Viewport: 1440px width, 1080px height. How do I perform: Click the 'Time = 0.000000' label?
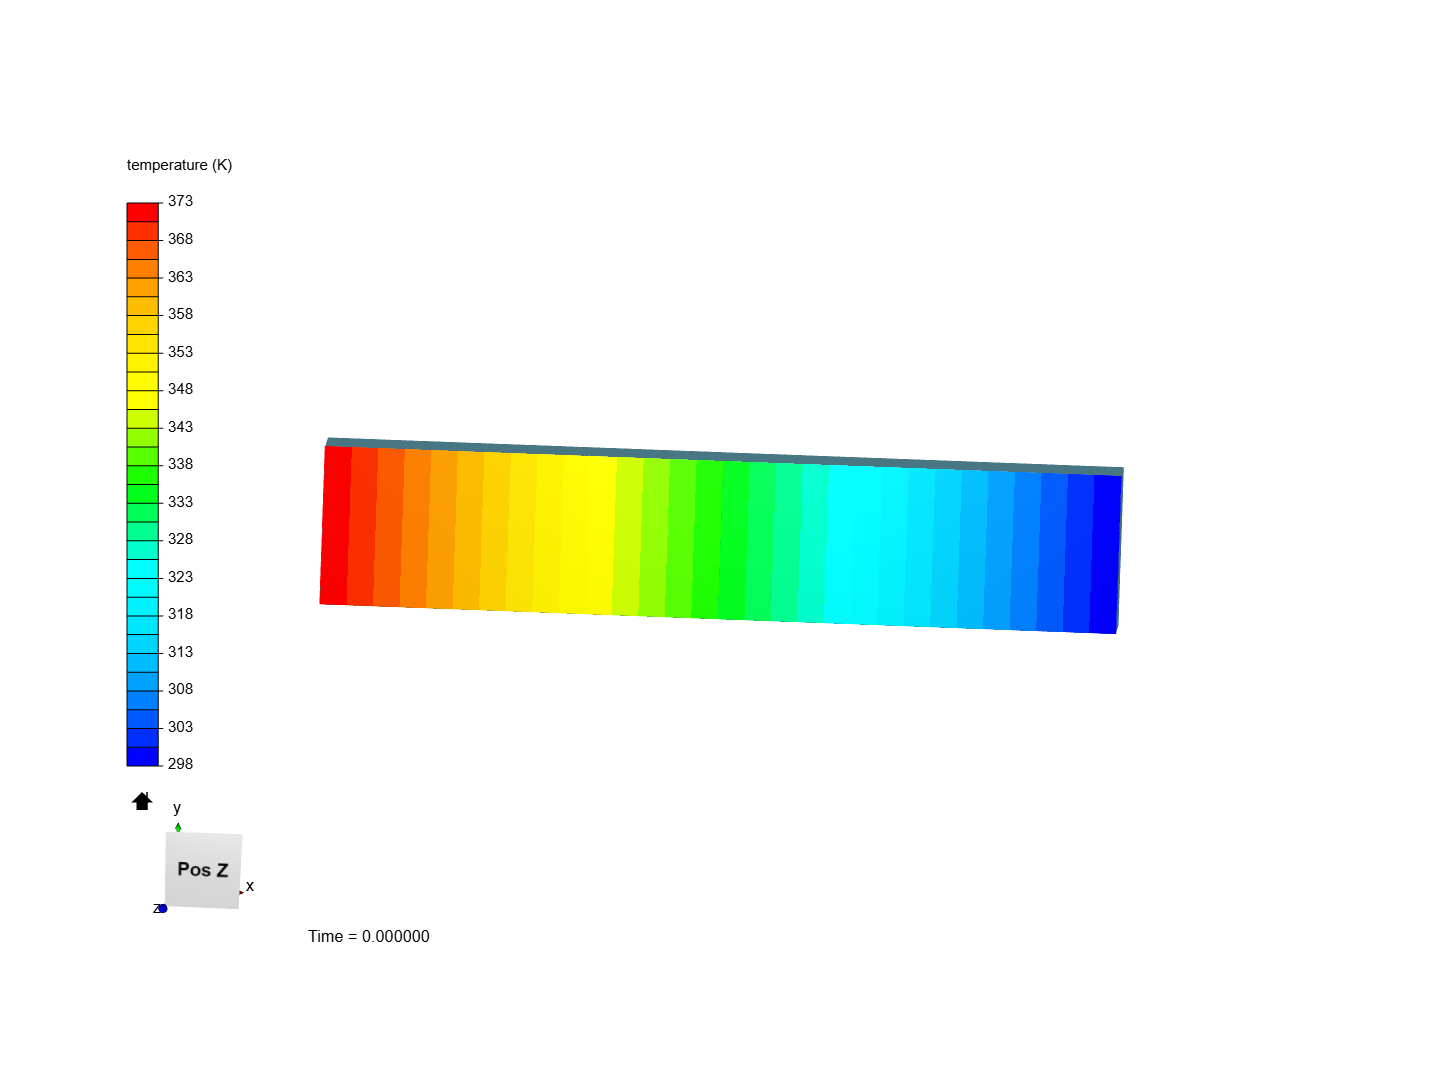tap(369, 937)
